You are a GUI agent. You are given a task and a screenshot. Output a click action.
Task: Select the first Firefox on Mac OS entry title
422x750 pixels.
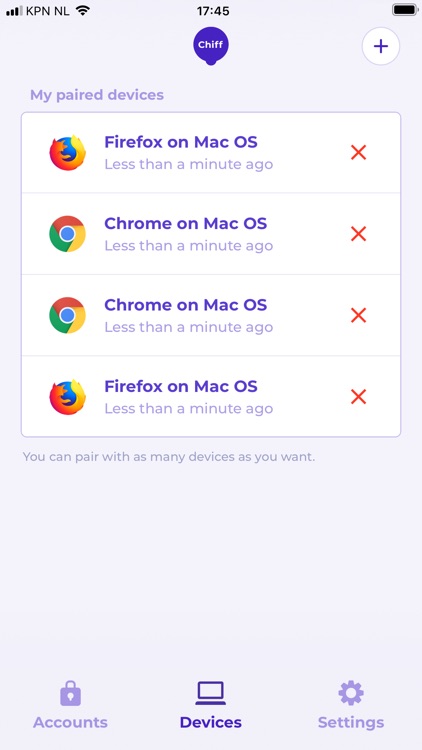[181, 142]
